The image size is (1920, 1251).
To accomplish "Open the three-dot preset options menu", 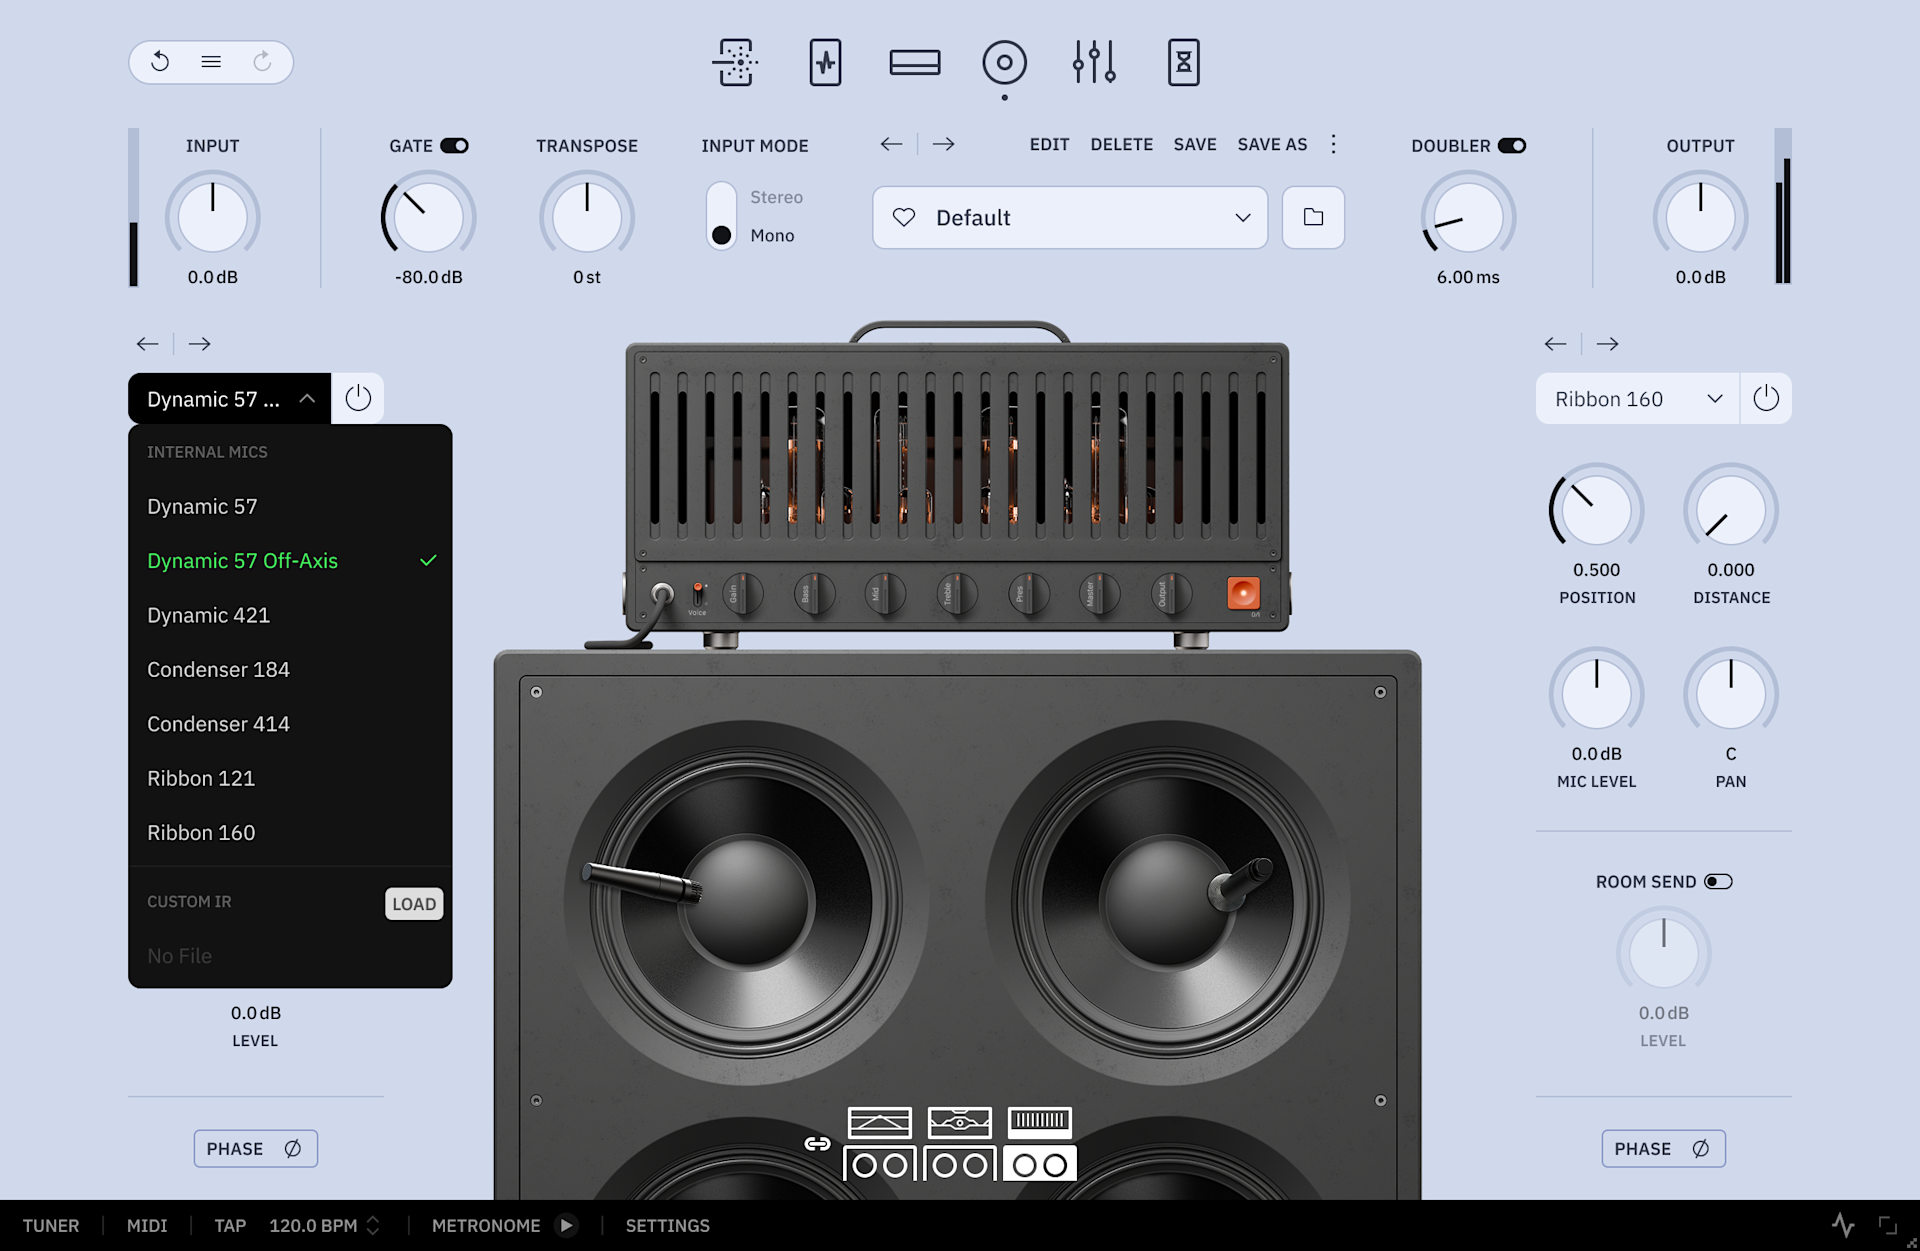I will click(1333, 144).
